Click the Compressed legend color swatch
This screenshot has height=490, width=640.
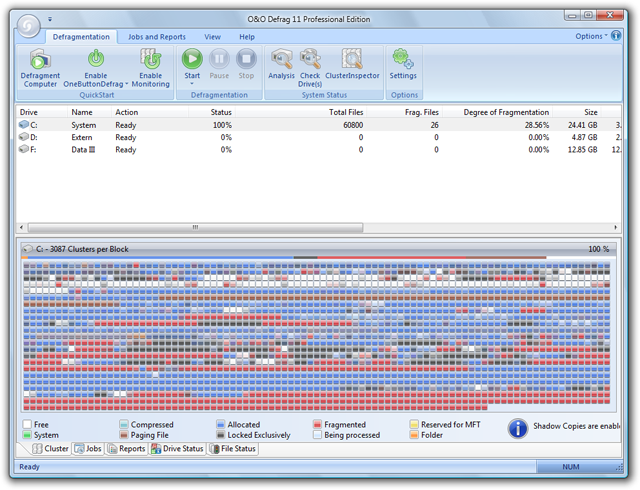[x=124, y=424]
